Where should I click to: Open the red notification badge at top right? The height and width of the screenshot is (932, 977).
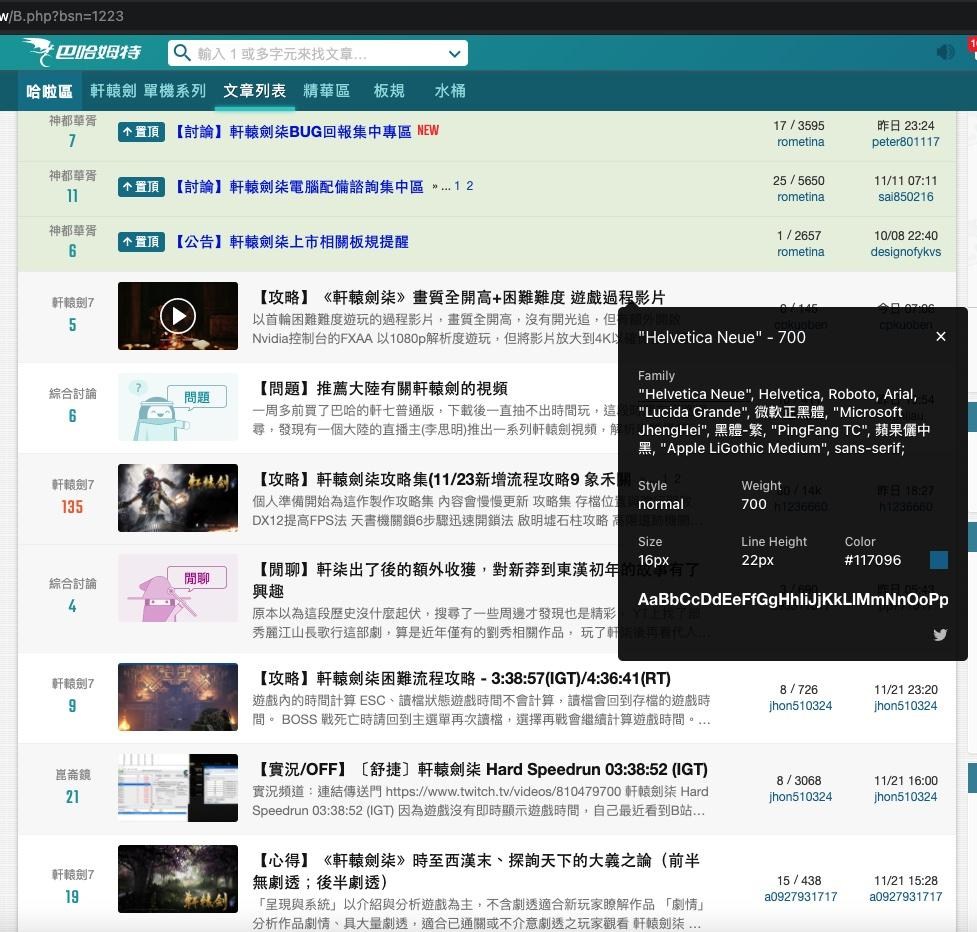click(971, 44)
